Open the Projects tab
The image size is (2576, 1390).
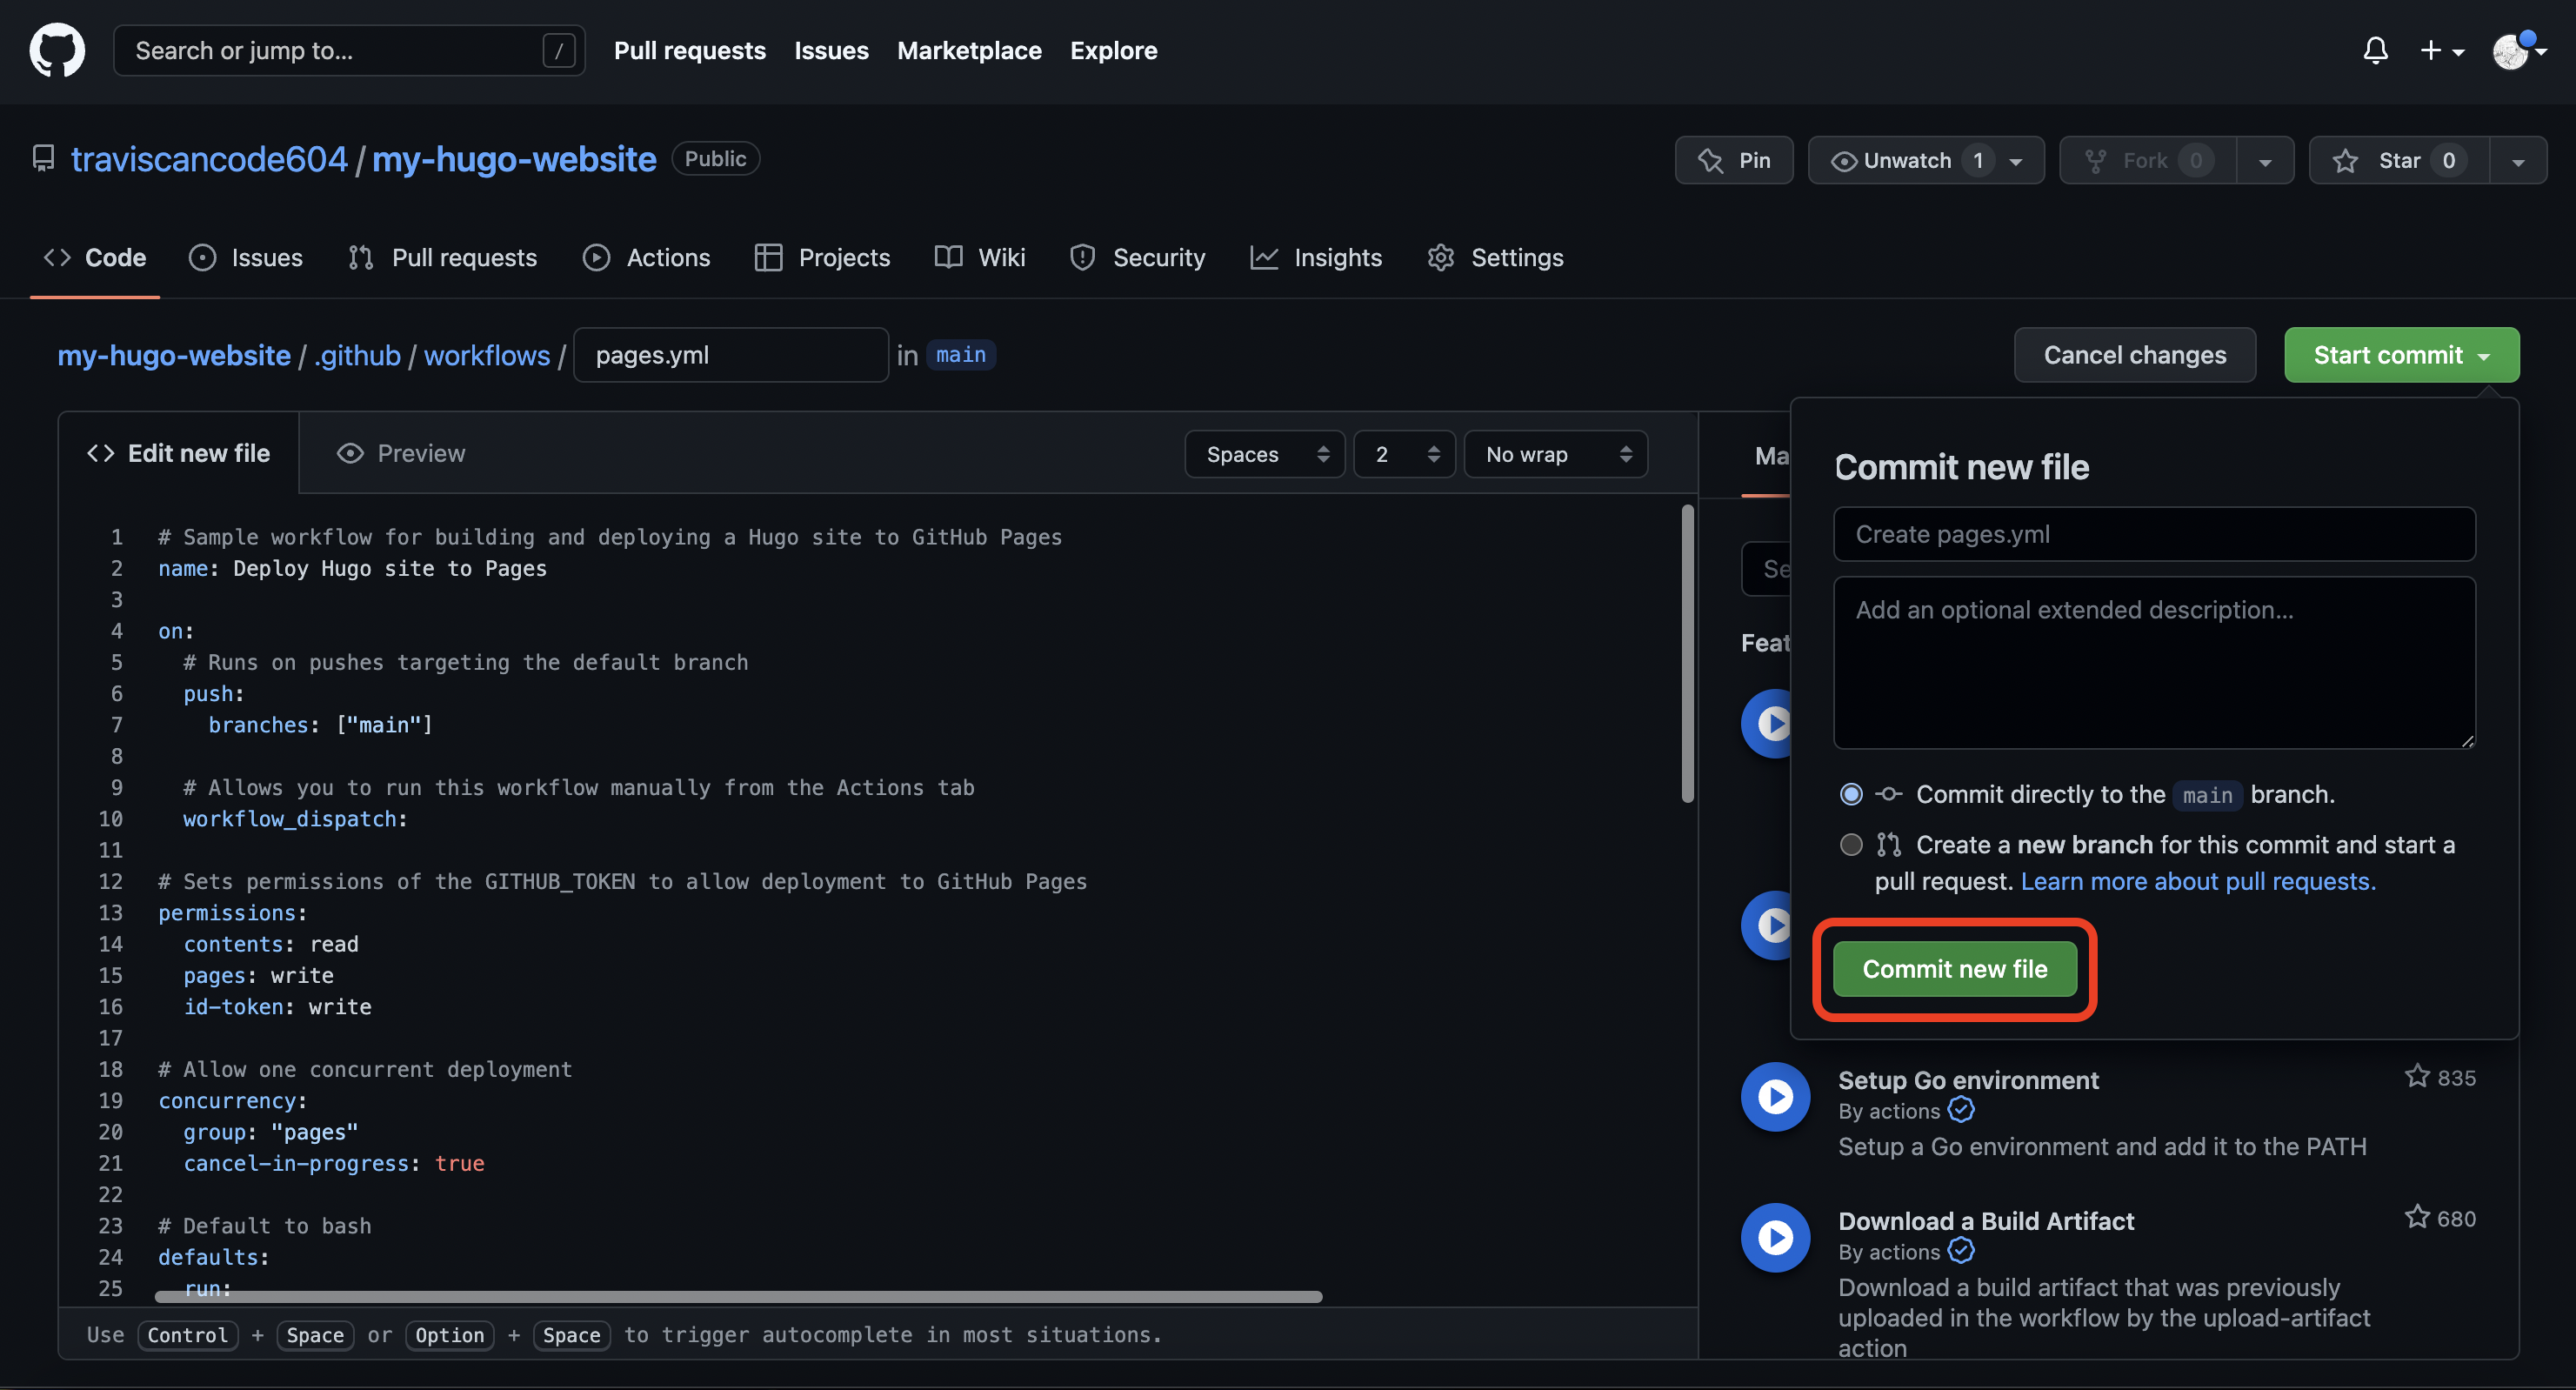pyautogui.click(x=822, y=257)
